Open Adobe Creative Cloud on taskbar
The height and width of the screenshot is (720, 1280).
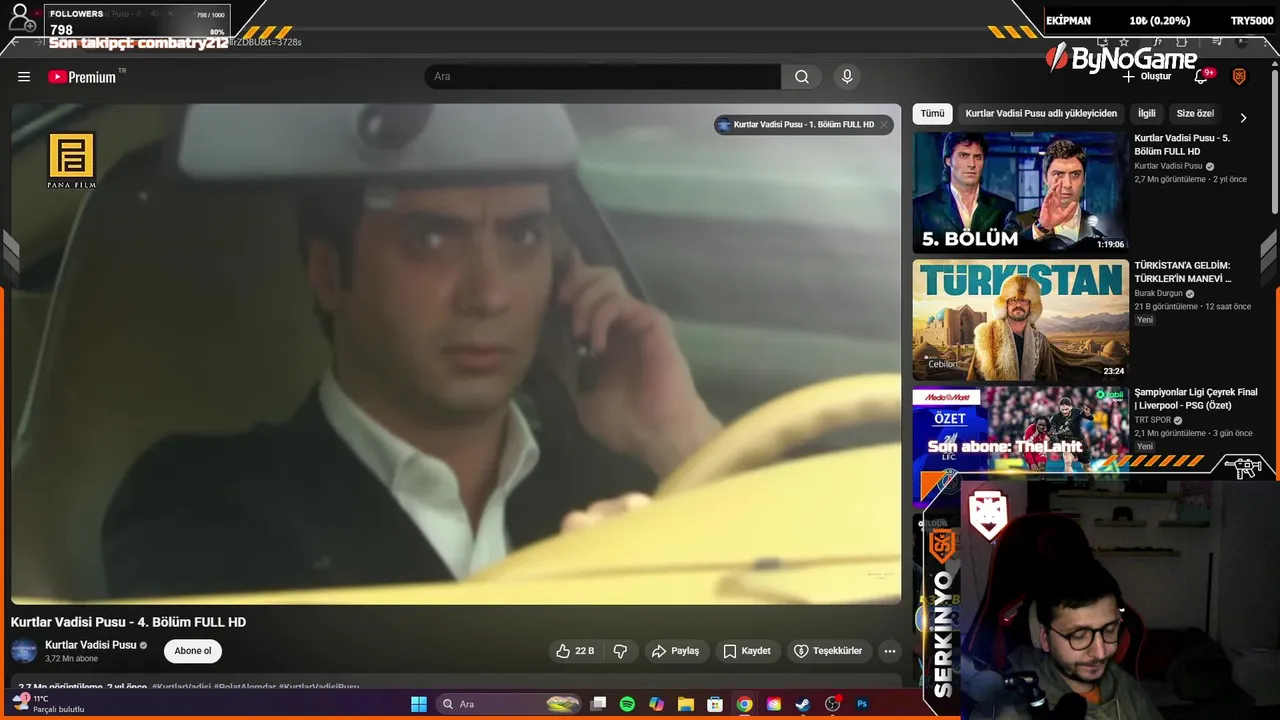773,704
